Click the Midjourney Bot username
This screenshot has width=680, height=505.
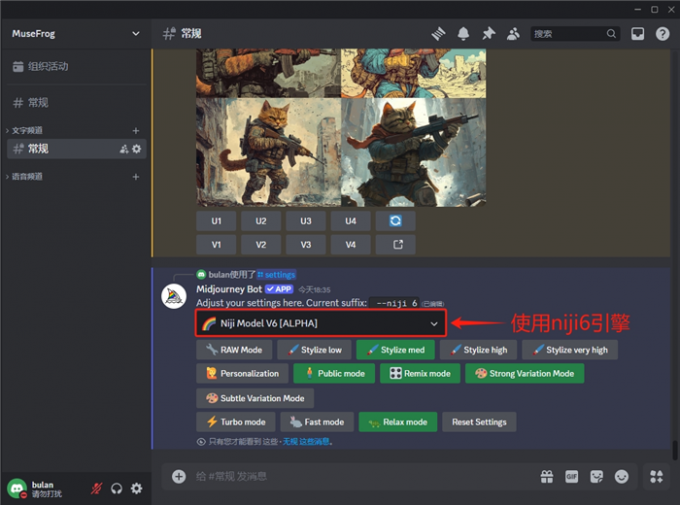pos(229,289)
